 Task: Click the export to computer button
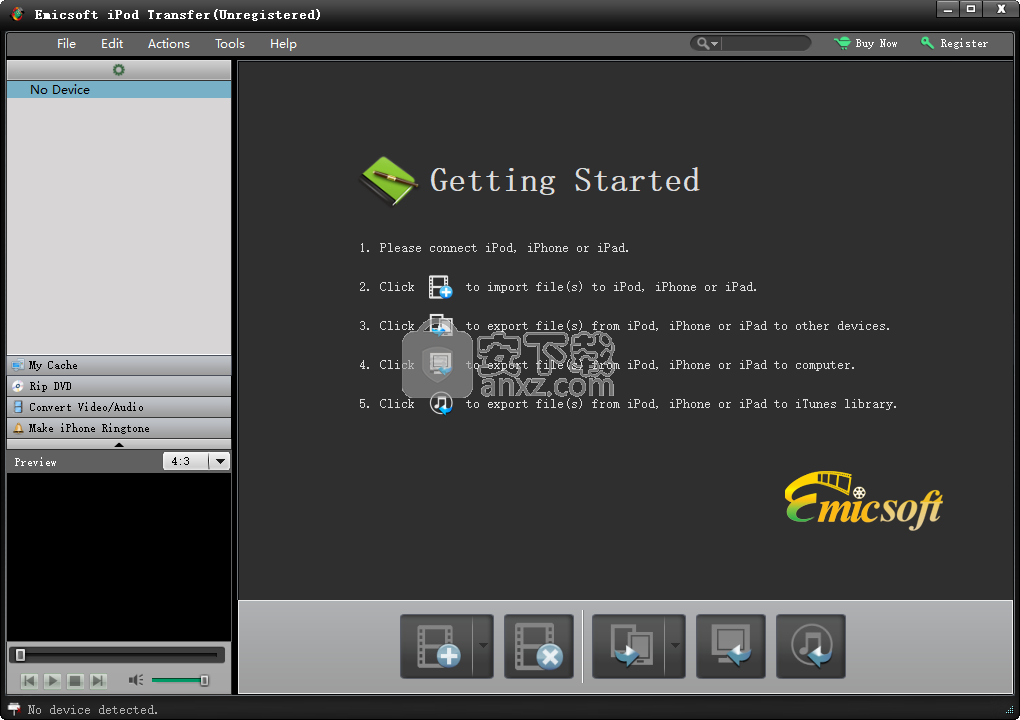731,646
